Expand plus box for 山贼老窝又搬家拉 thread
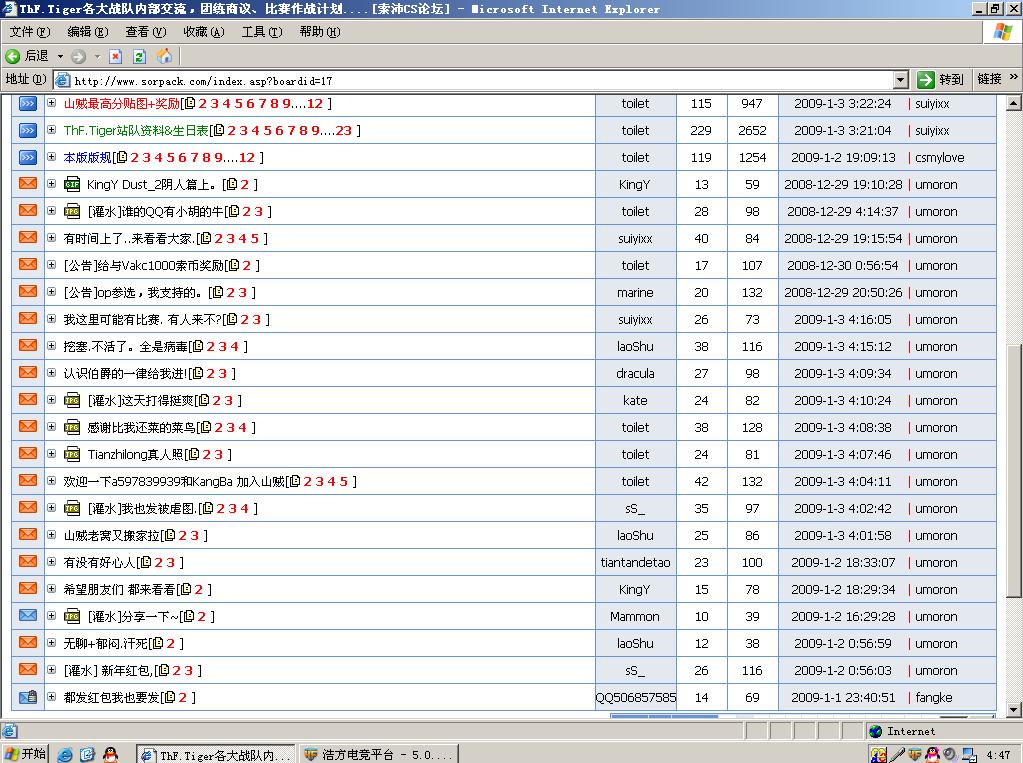The image size is (1023, 763). click(52, 535)
